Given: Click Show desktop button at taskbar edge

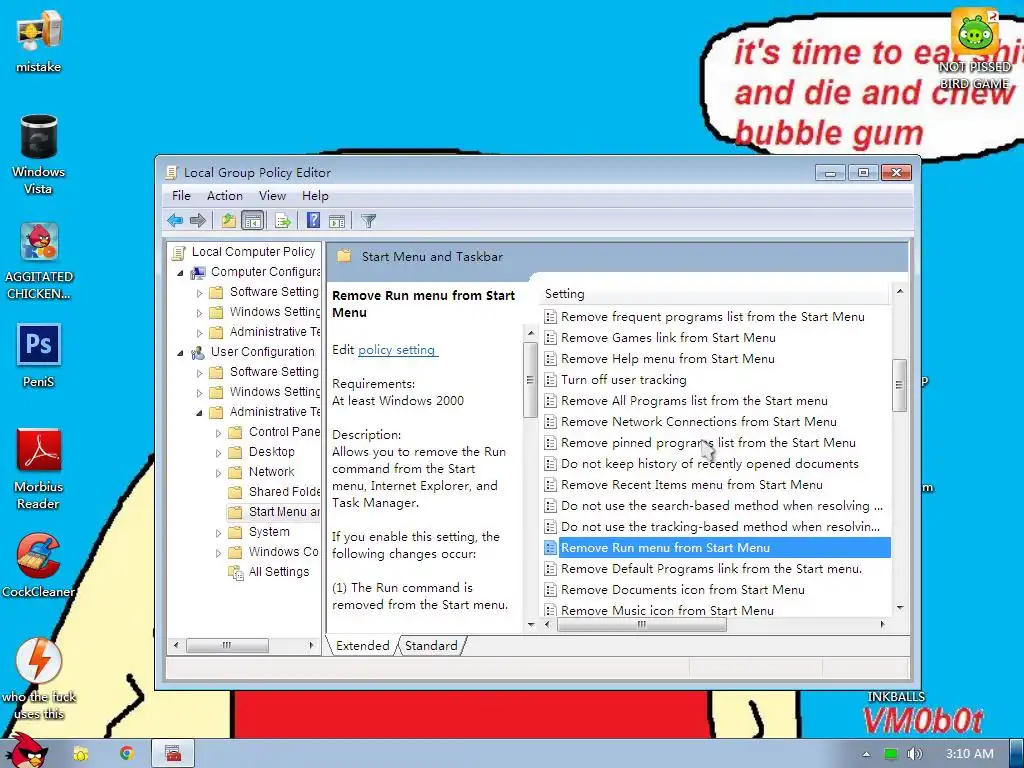Looking at the screenshot, I should pos(1017,753).
